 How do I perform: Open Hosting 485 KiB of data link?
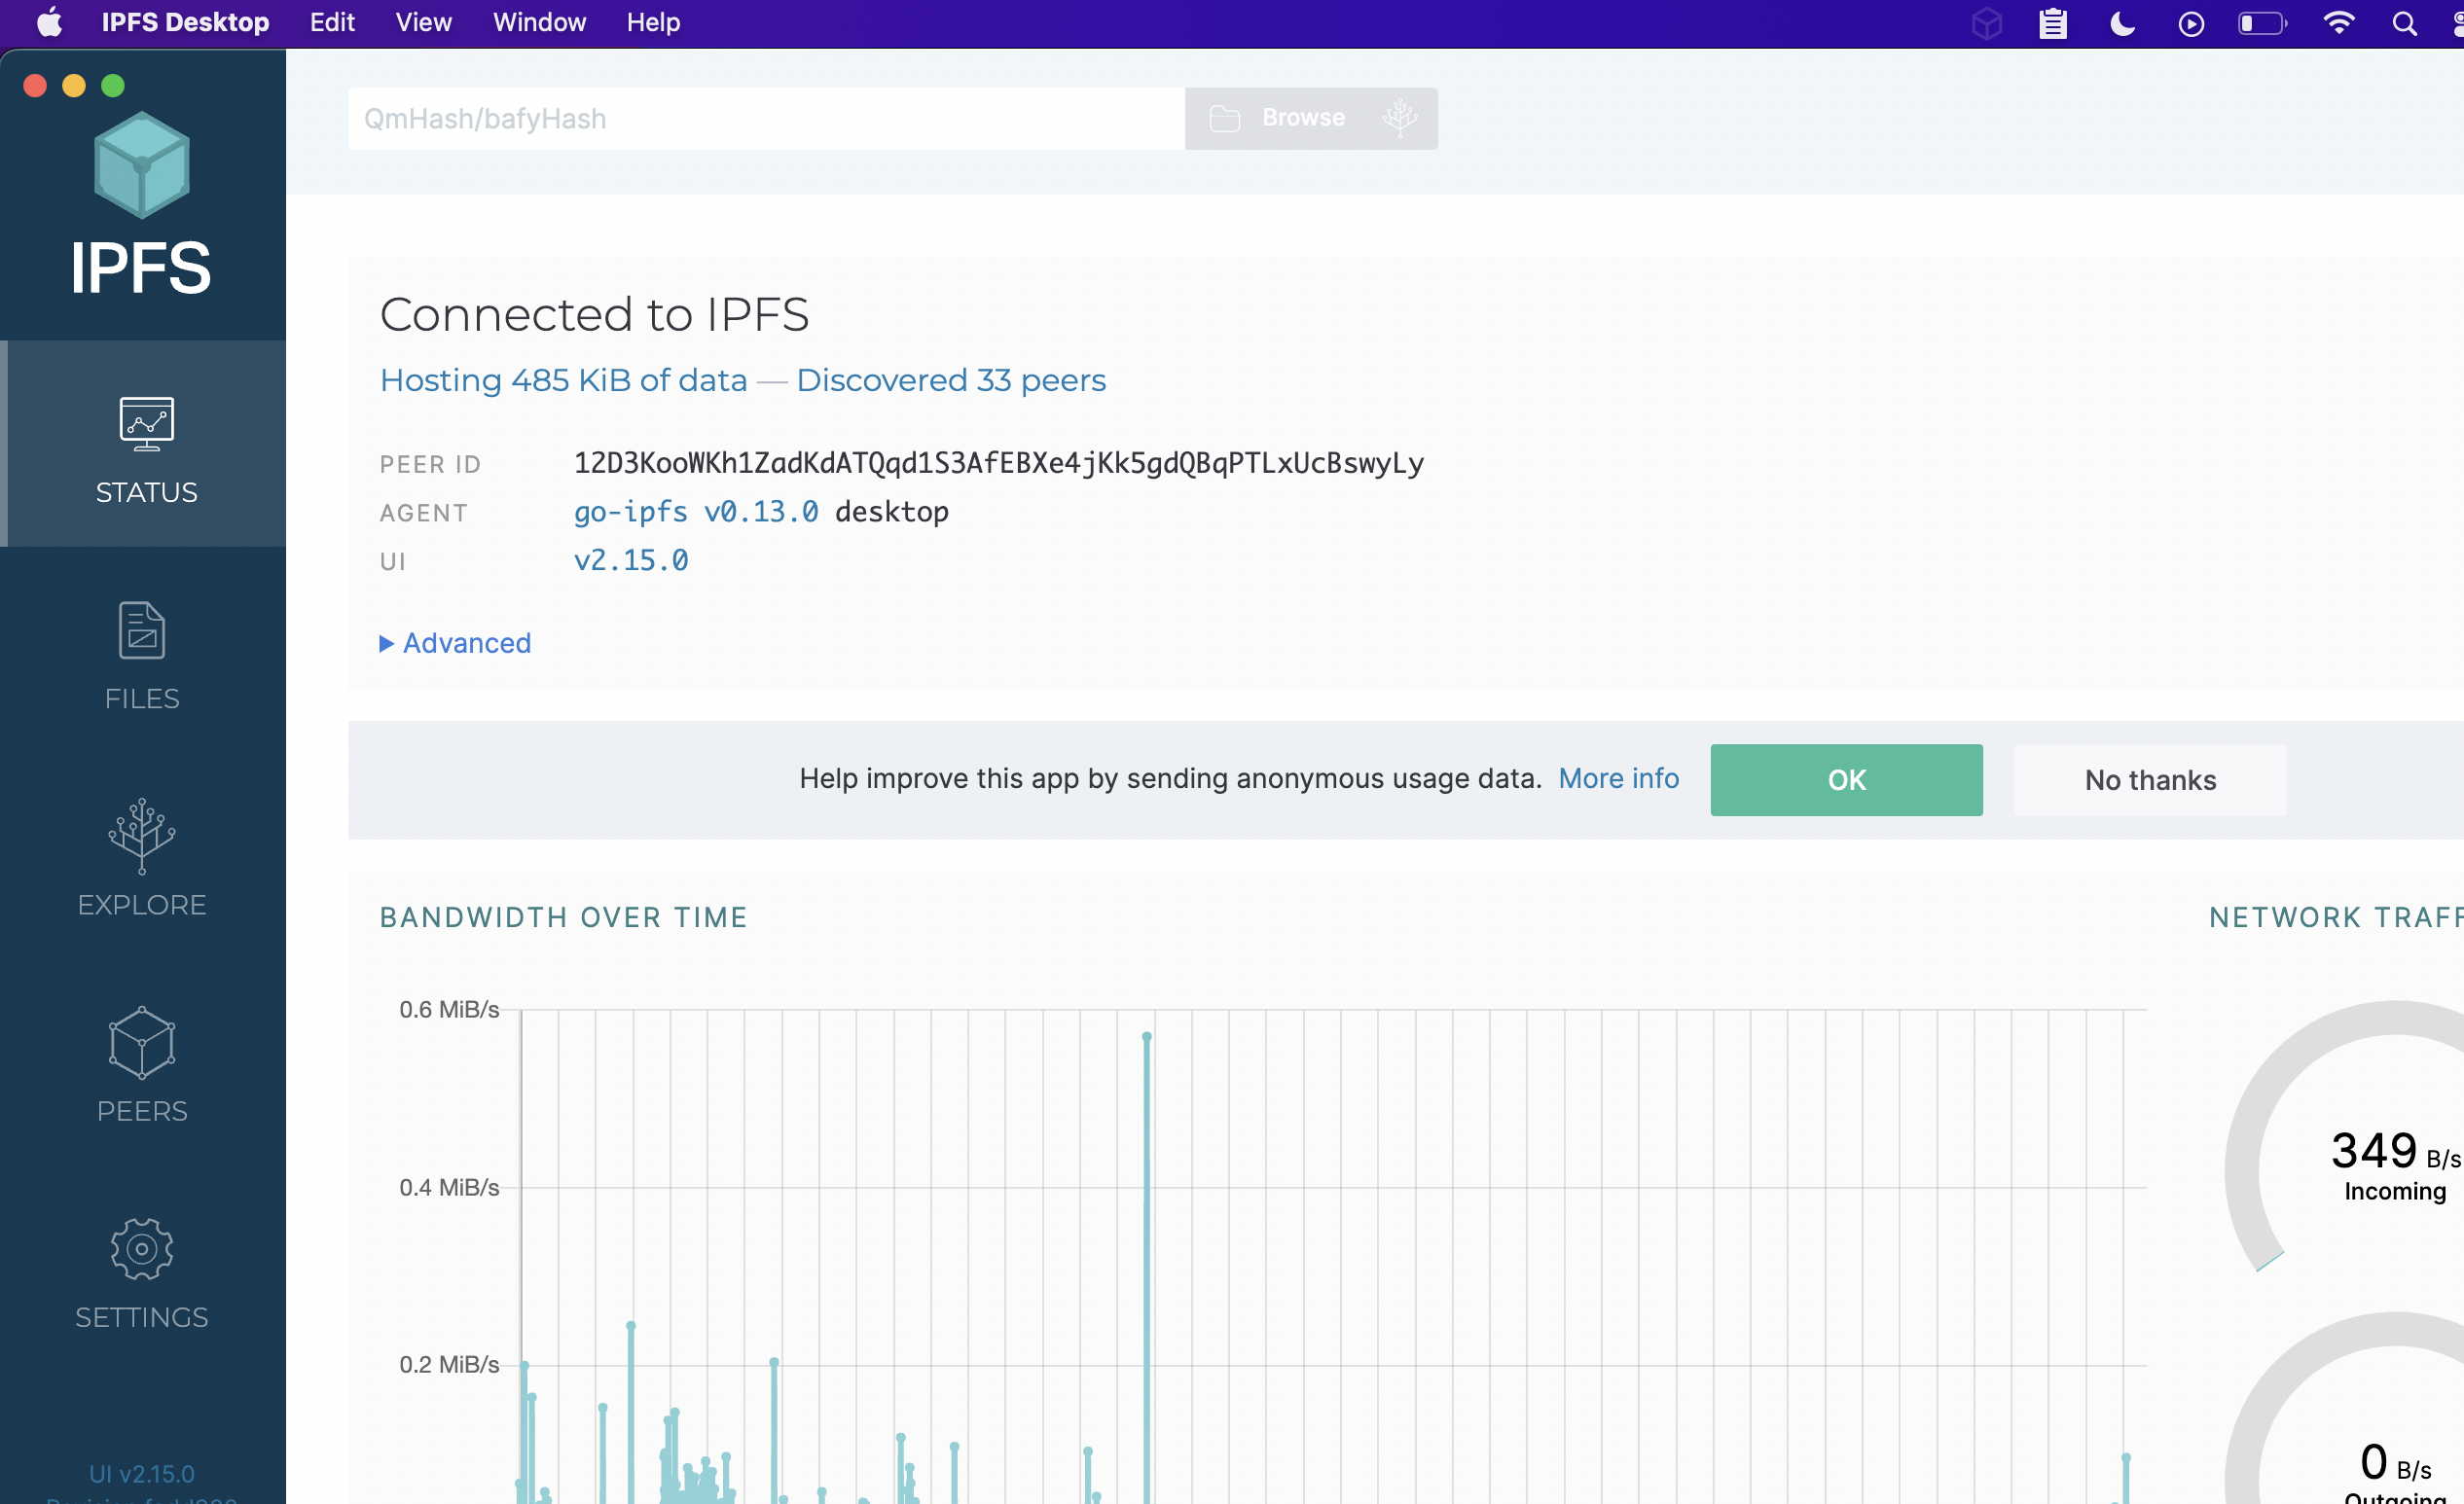[x=563, y=380]
